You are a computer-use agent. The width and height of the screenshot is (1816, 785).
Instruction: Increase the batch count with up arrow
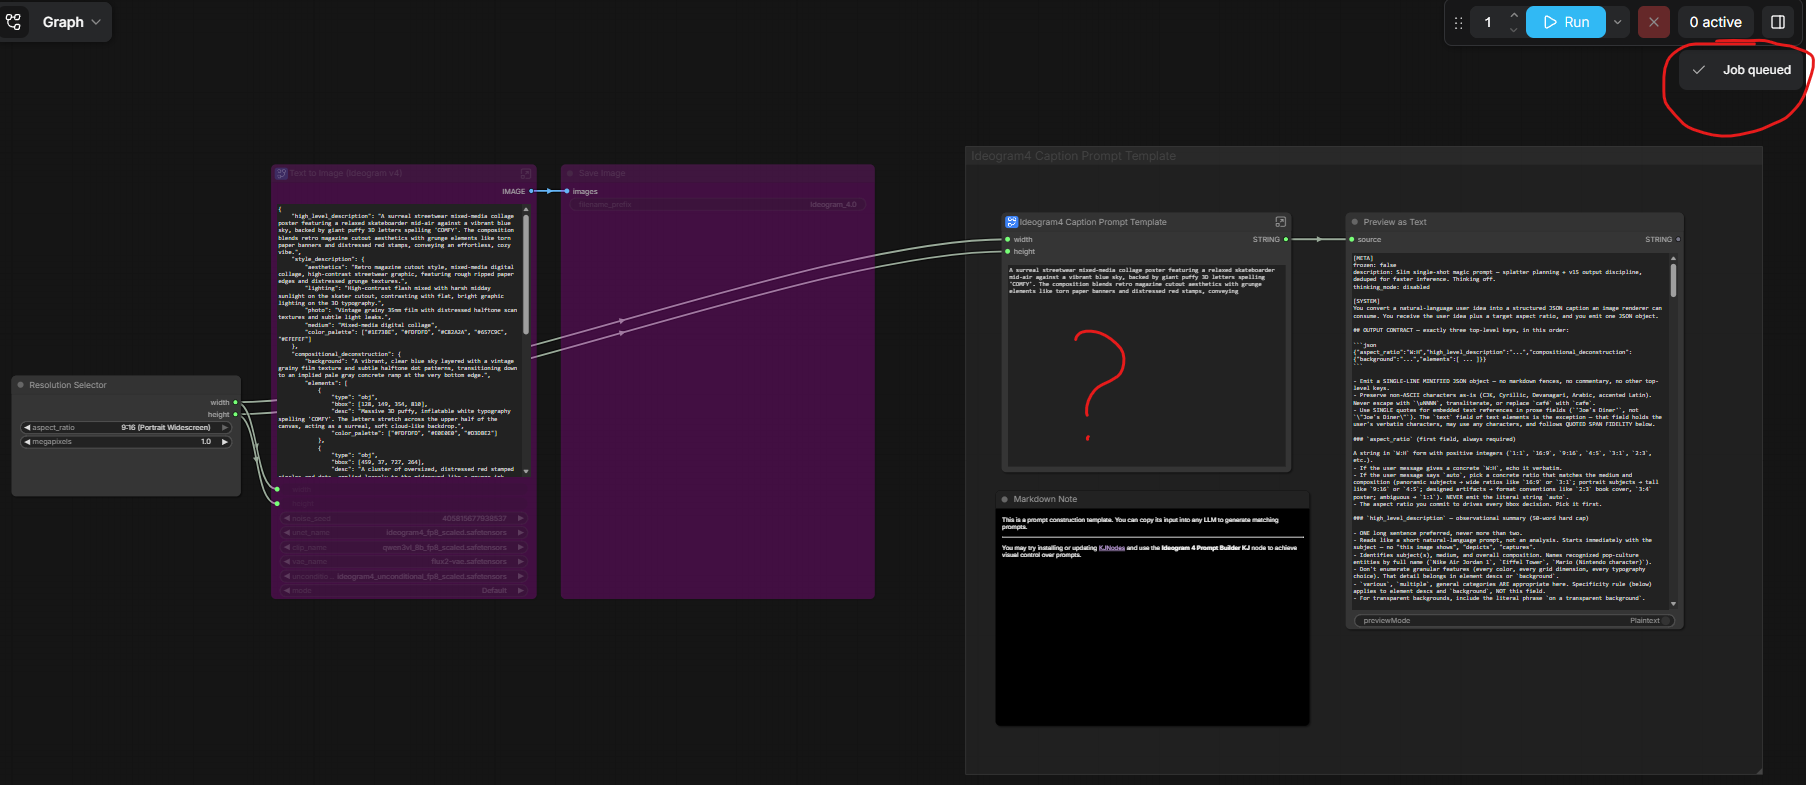tap(1514, 15)
